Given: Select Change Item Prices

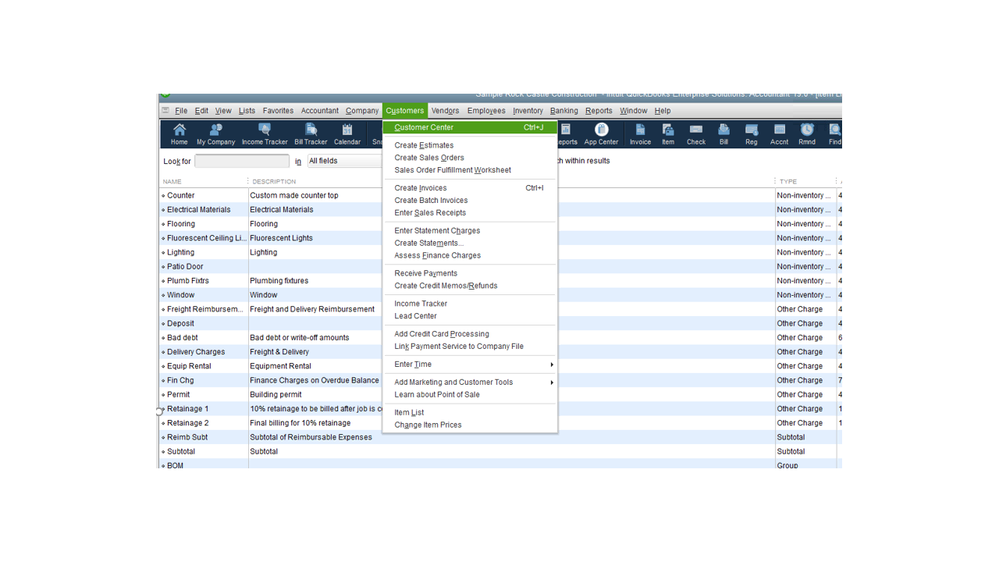Looking at the screenshot, I should (470, 425).
